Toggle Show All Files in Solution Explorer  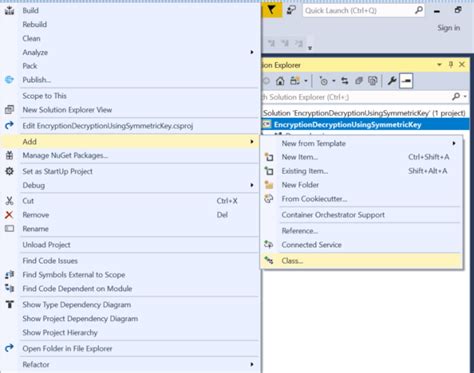(x=373, y=81)
